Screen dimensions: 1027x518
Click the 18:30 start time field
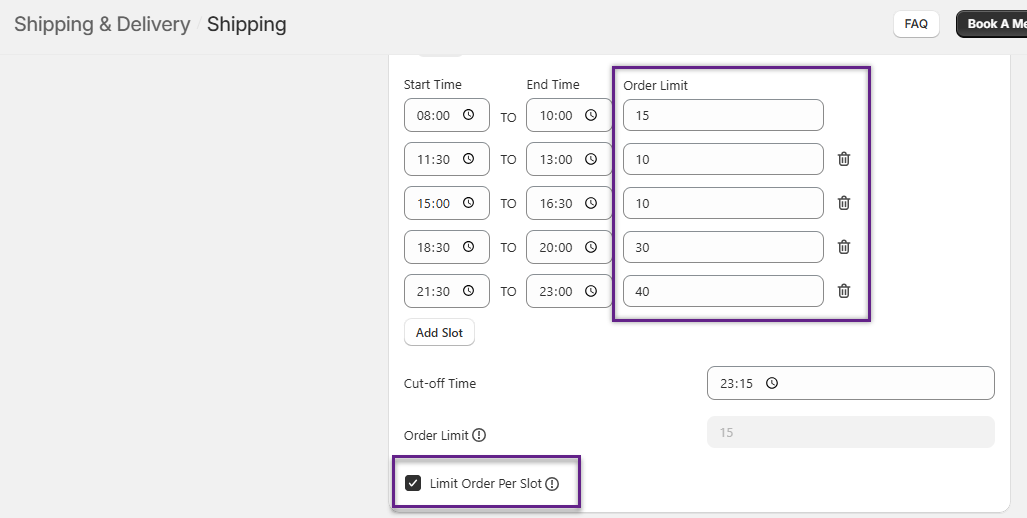(435, 247)
